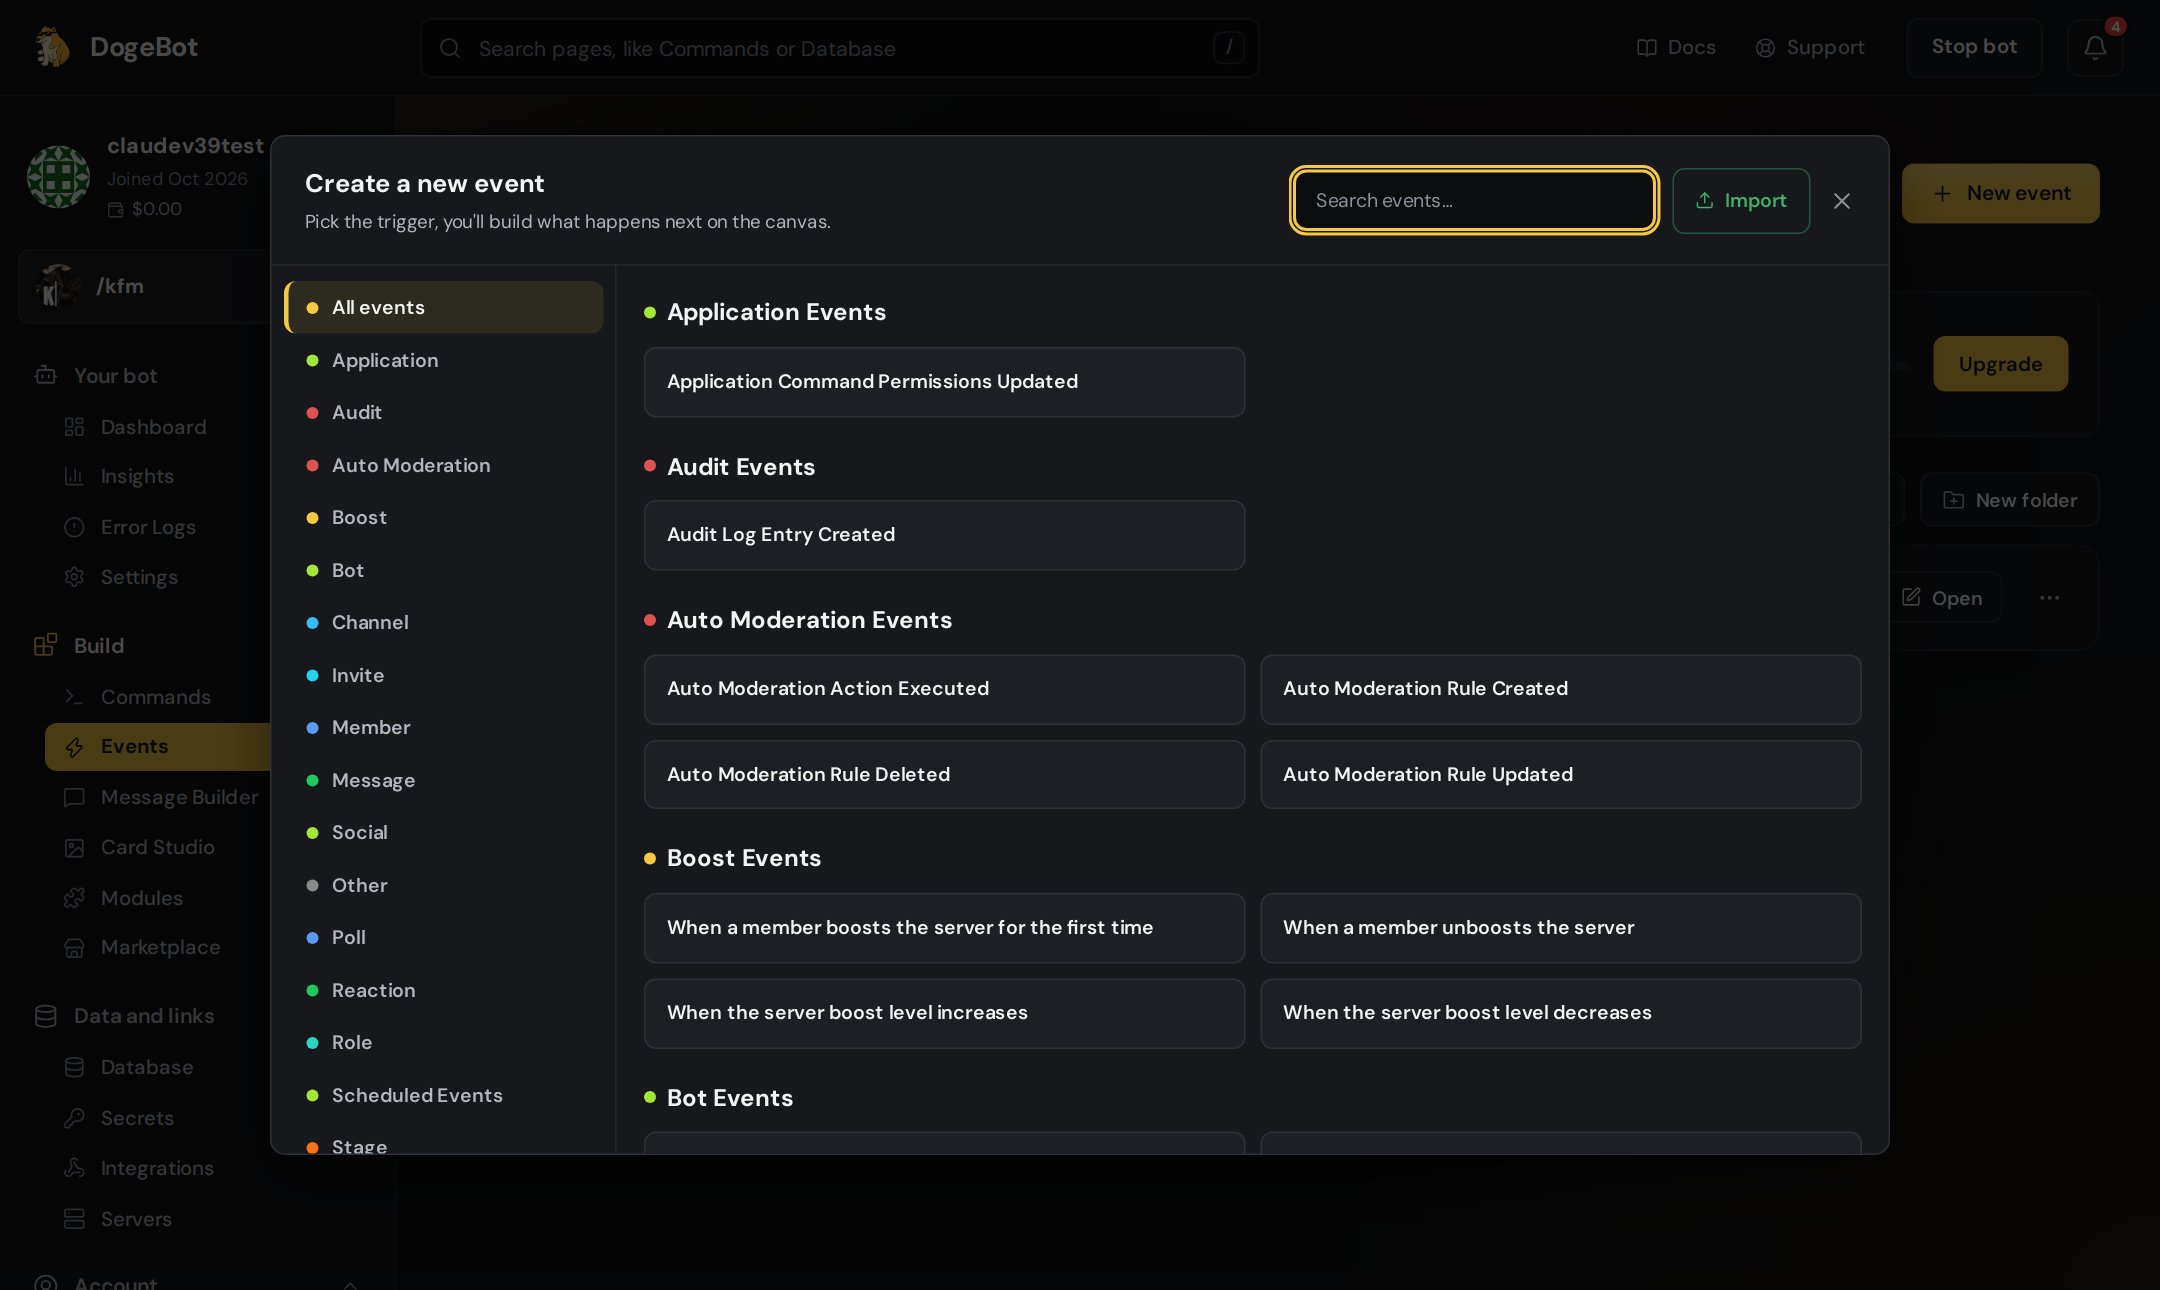Open the Invite category

pyautogui.click(x=444, y=675)
